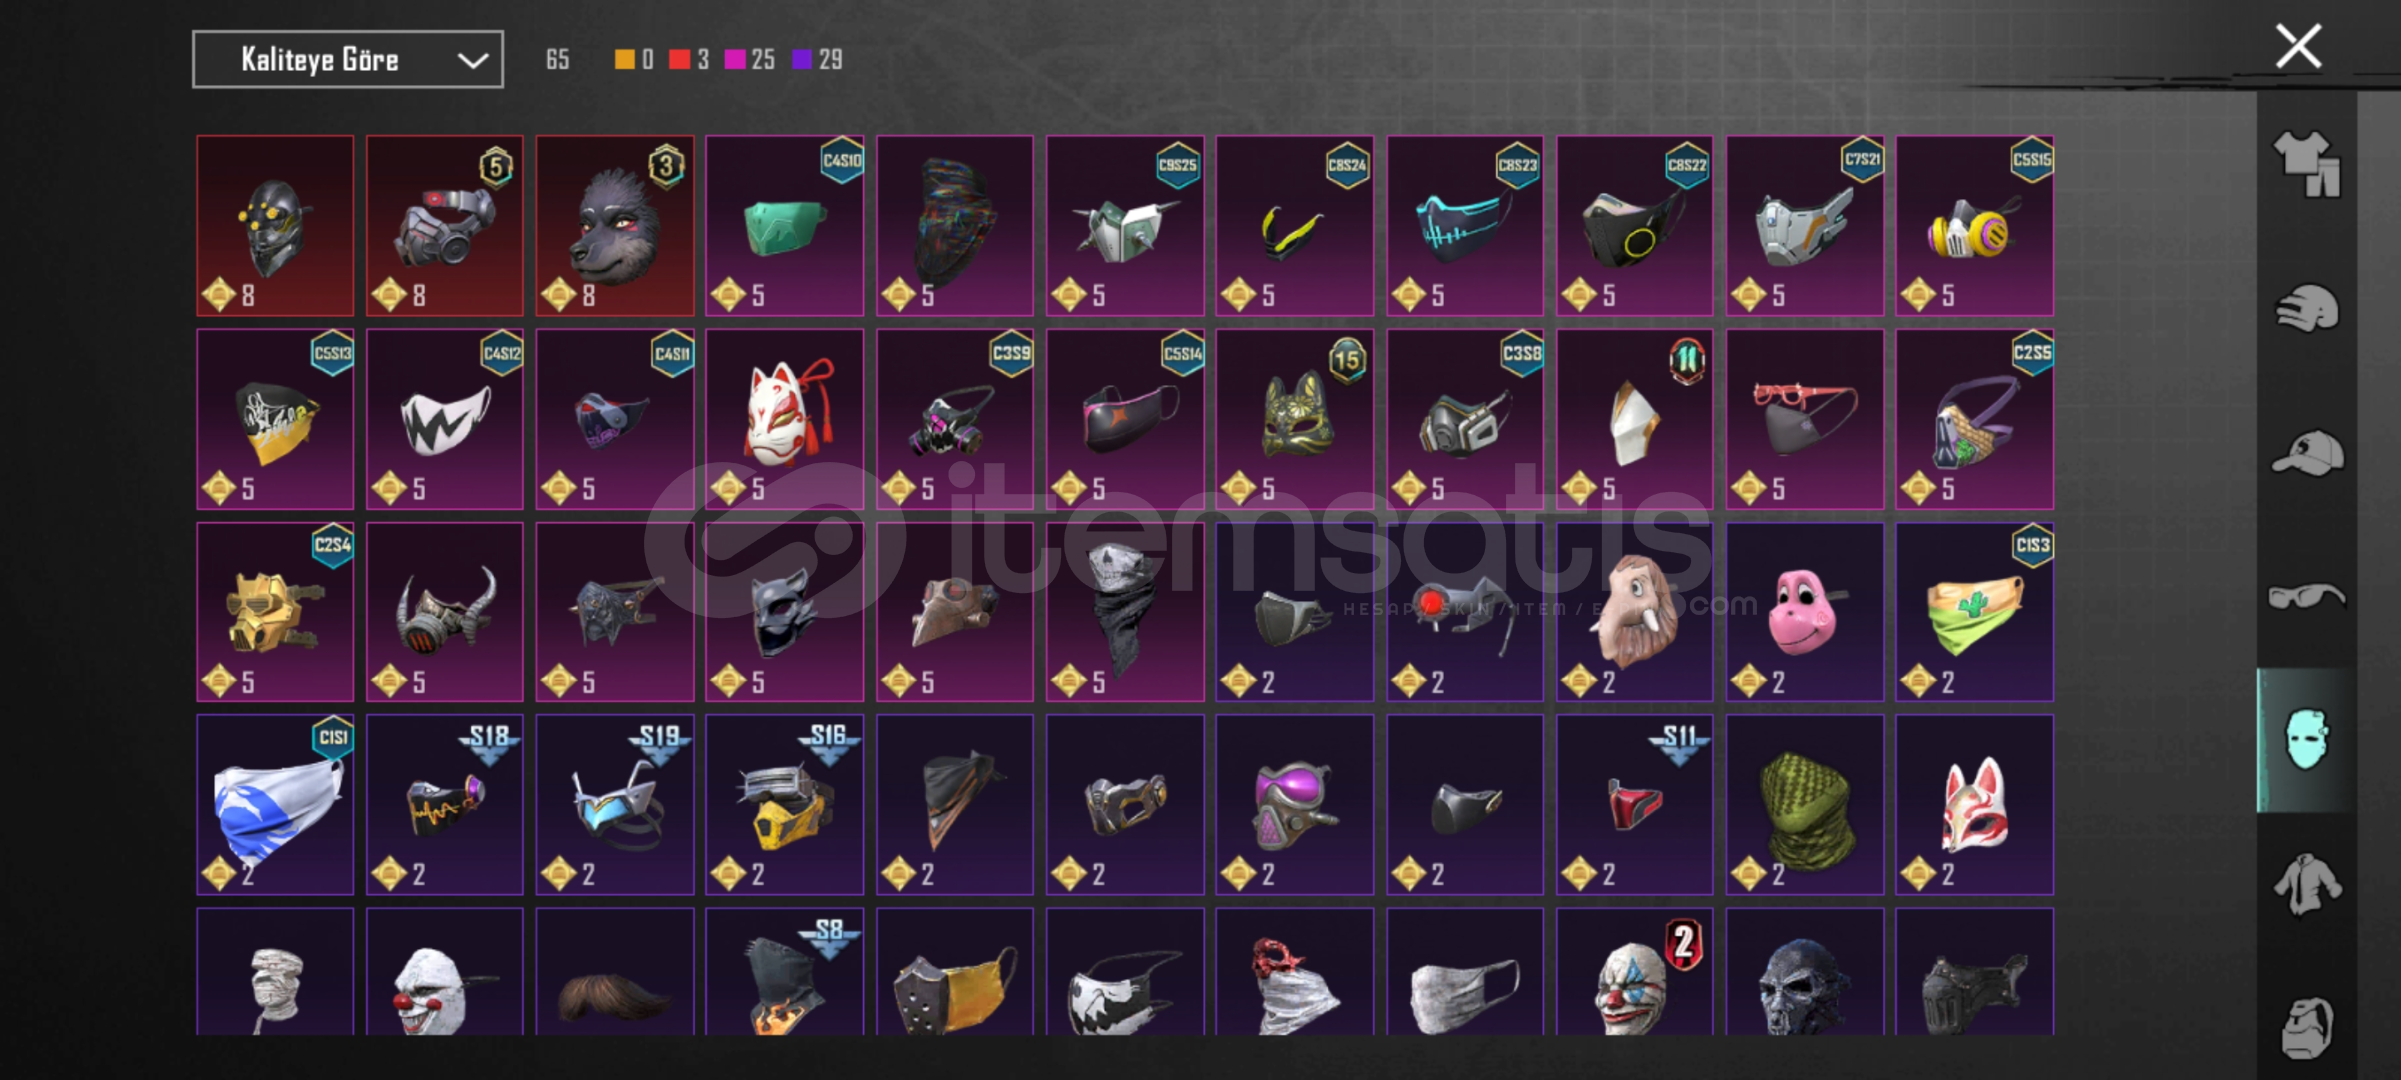Select the face mask category icon
This screenshot has height=1080, width=2401.
tap(2307, 740)
